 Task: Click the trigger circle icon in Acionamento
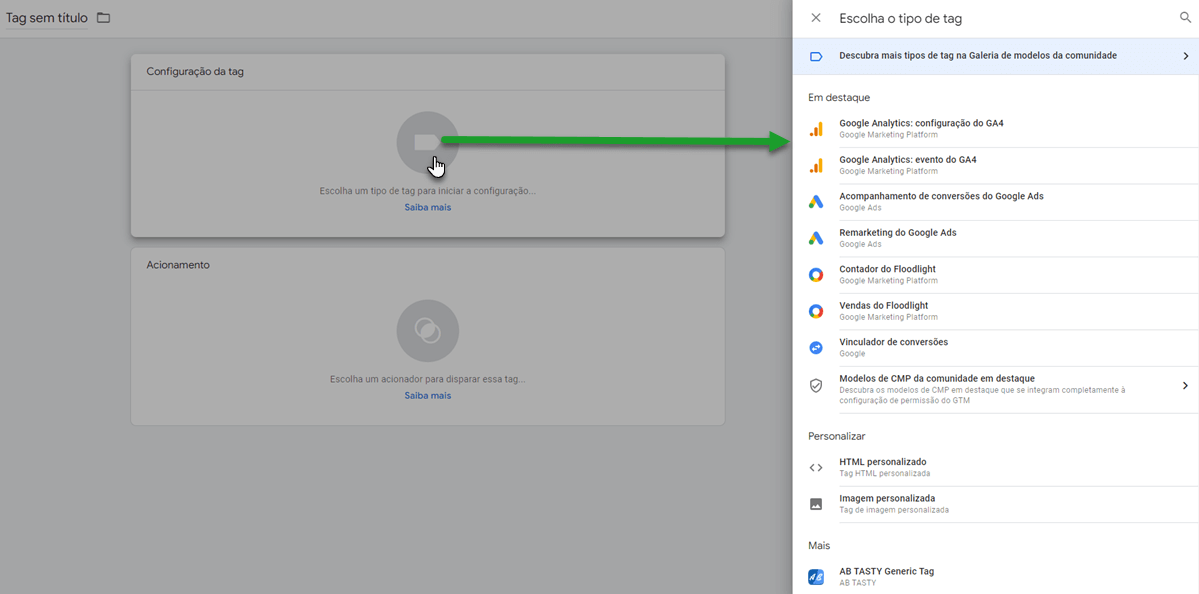(x=427, y=330)
